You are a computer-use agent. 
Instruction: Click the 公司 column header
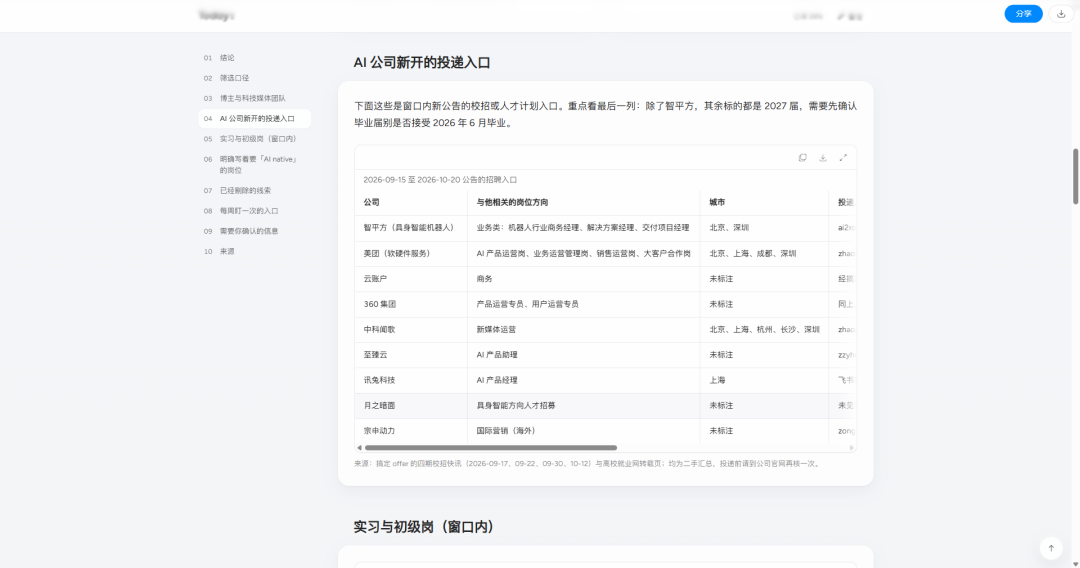pos(411,202)
